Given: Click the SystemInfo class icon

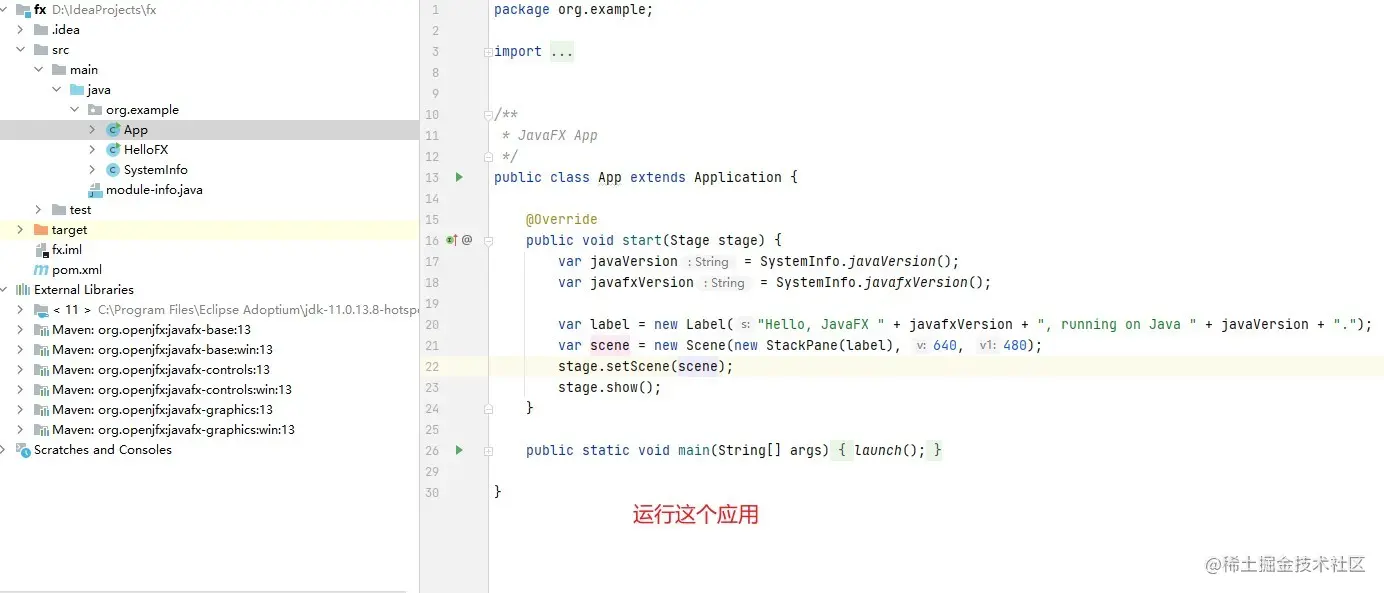Looking at the screenshot, I should point(113,170).
